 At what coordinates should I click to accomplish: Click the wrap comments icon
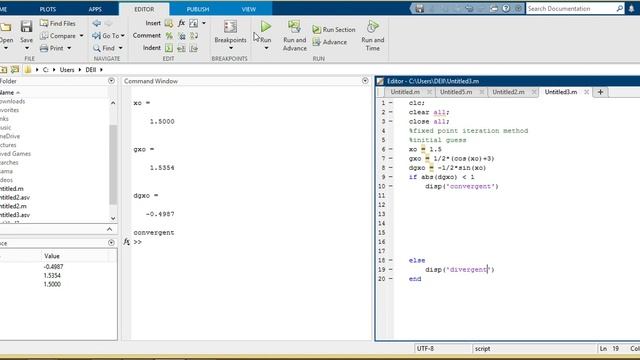[194, 36]
